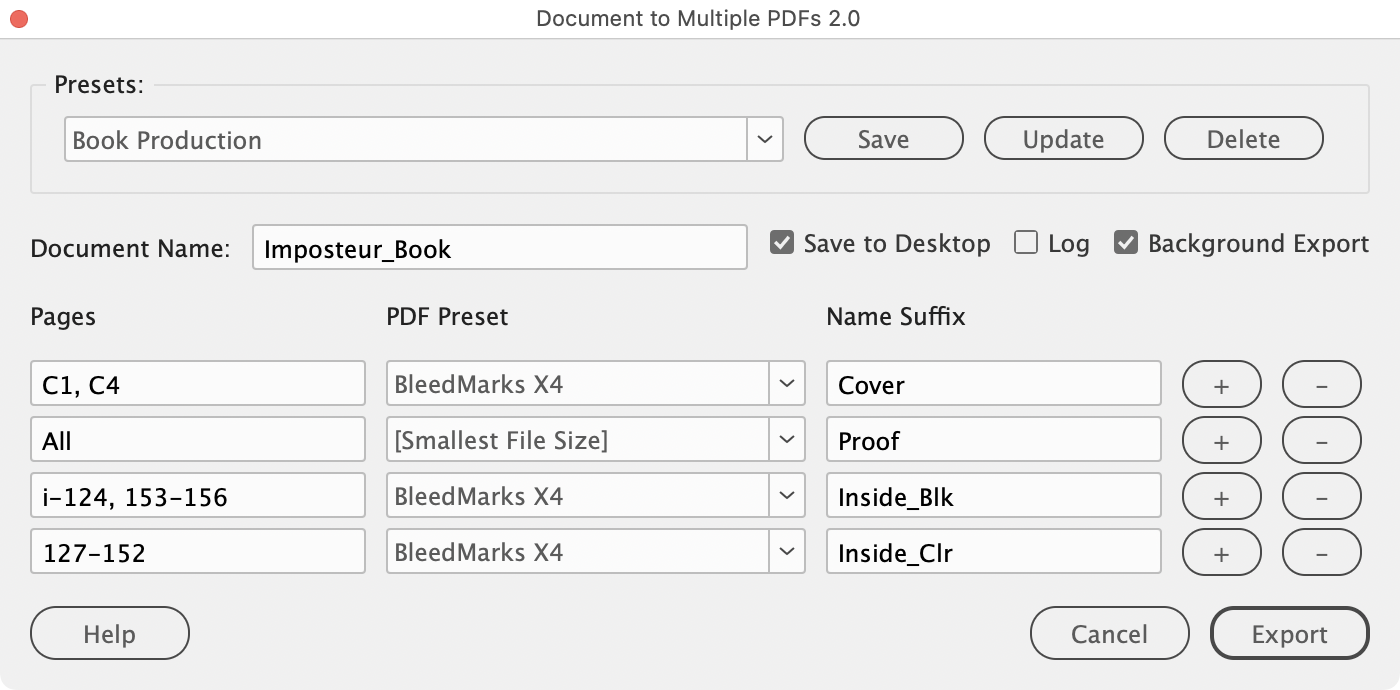Click the Pages field containing 127-152
Screen dimensions: 1400x690
(x=198, y=552)
